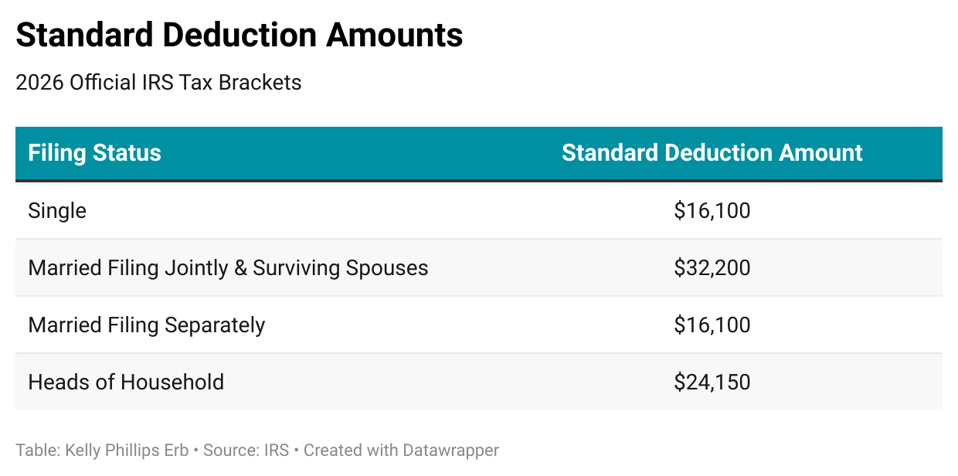Screen dimensions: 958x476
Task: Select the Heads of Household row
Action: click(x=126, y=382)
